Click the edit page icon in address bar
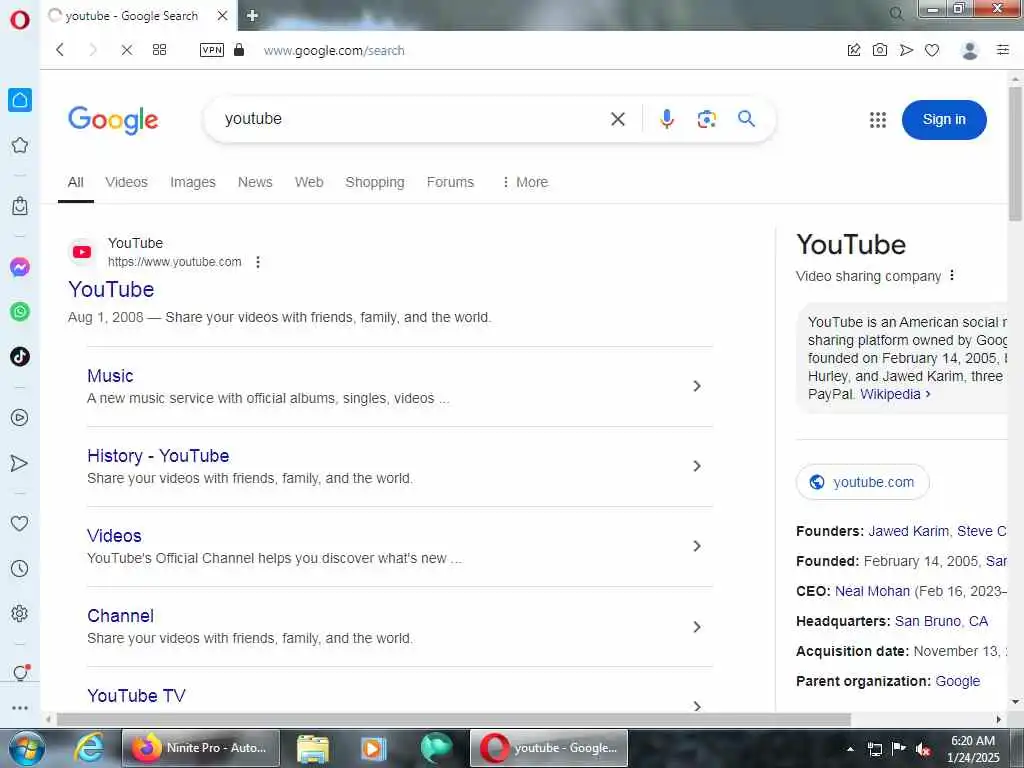1024x768 pixels. pos(854,50)
